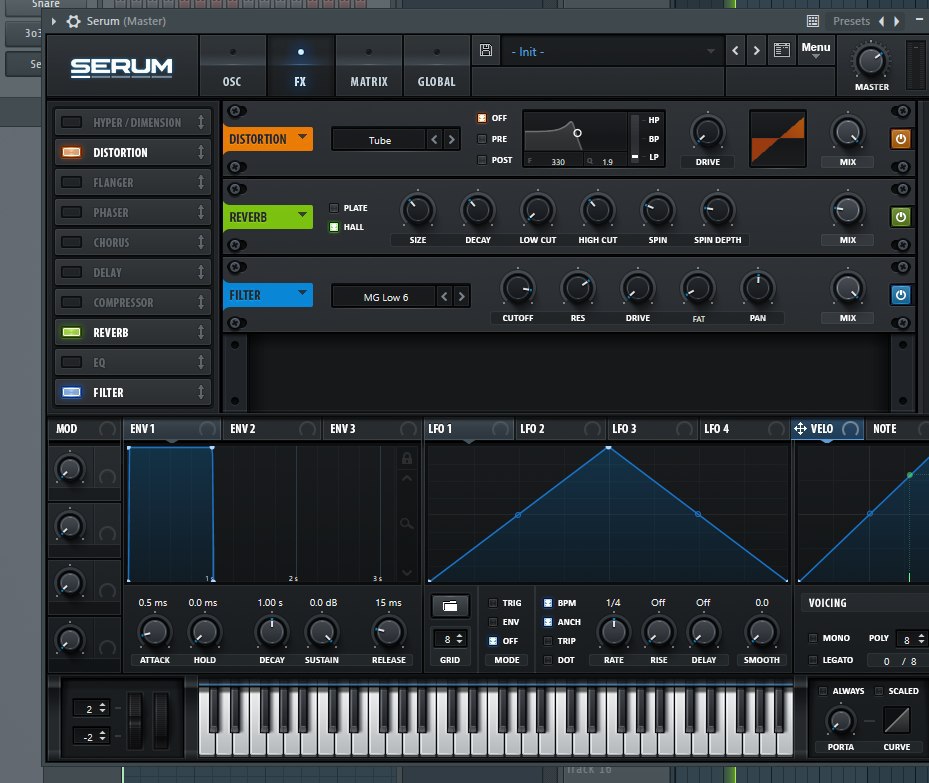Enable MONO voicing checkbox

813,638
